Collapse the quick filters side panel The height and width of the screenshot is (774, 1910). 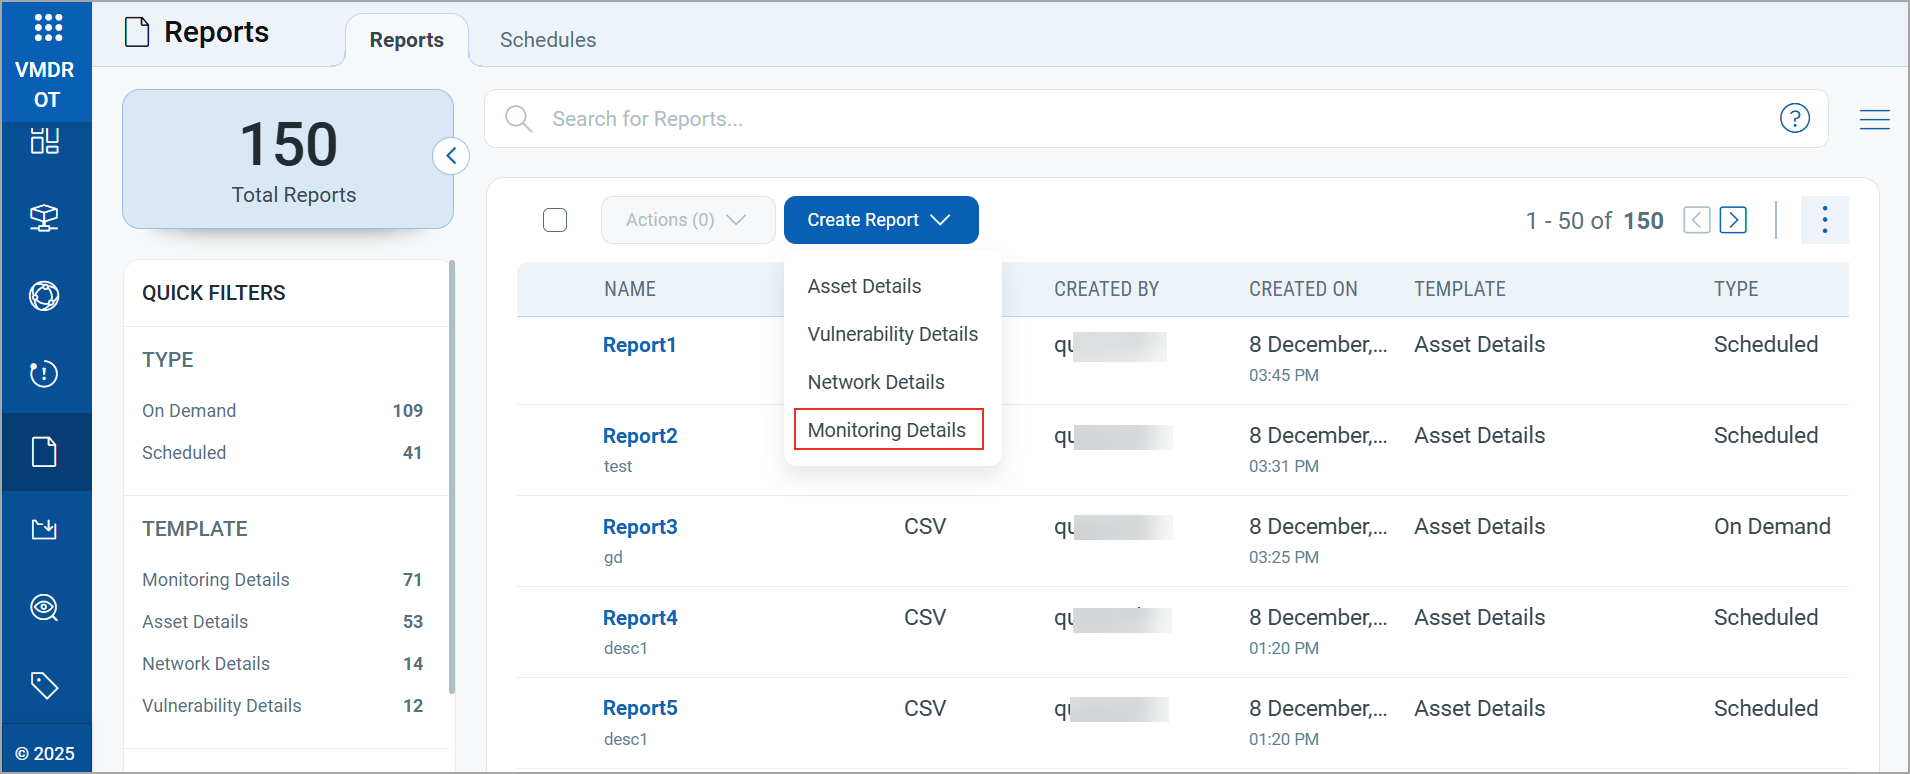[x=451, y=156]
